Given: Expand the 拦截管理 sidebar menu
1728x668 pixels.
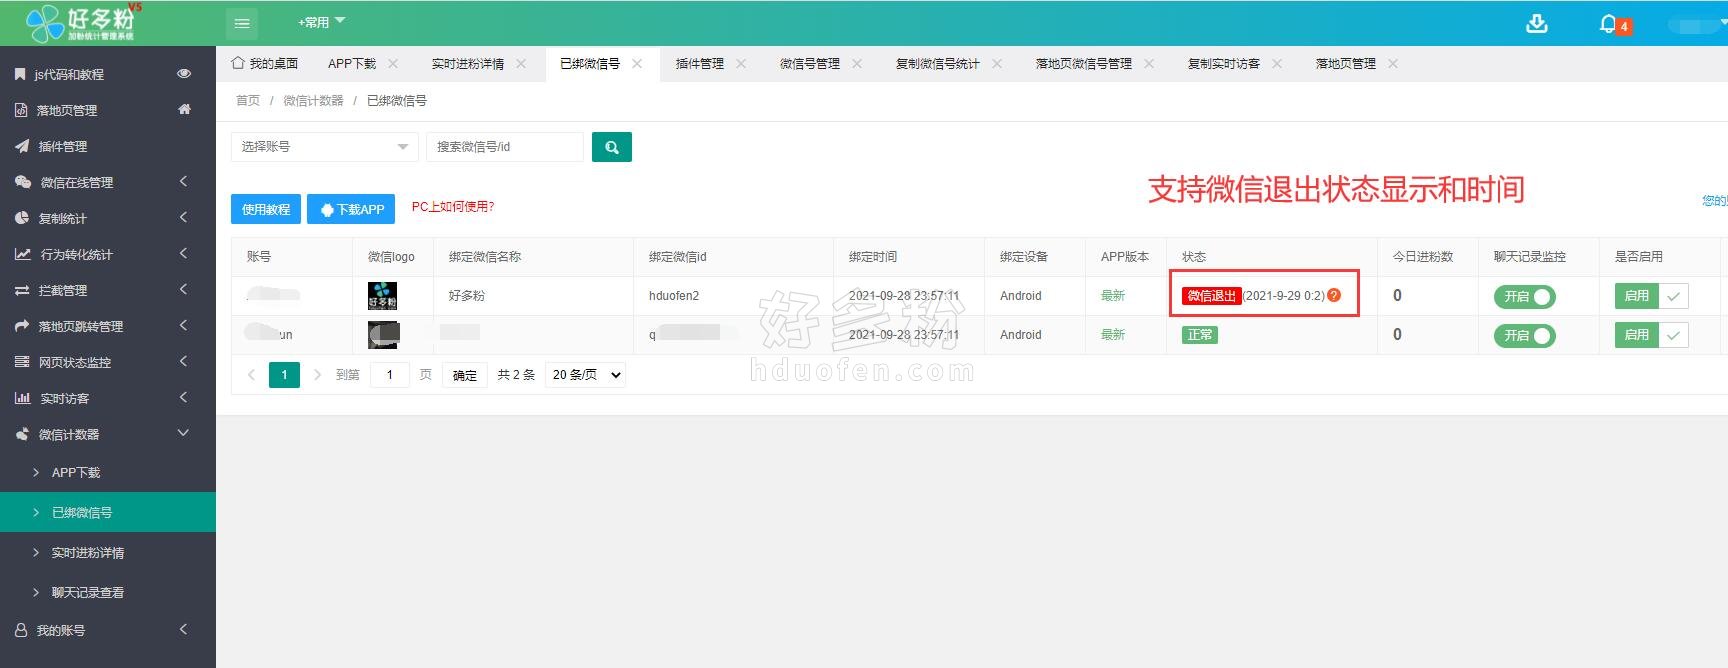Looking at the screenshot, I should (183, 289).
